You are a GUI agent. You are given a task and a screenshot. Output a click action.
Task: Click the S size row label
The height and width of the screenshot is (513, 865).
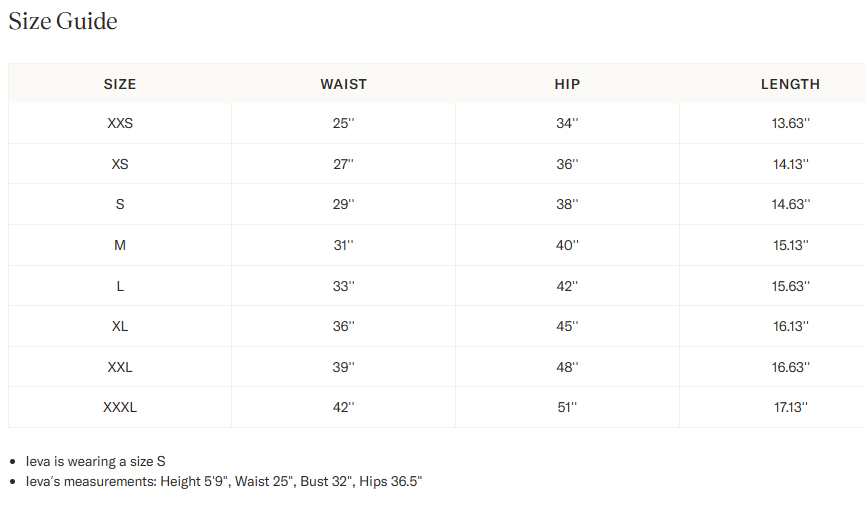(120, 205)
